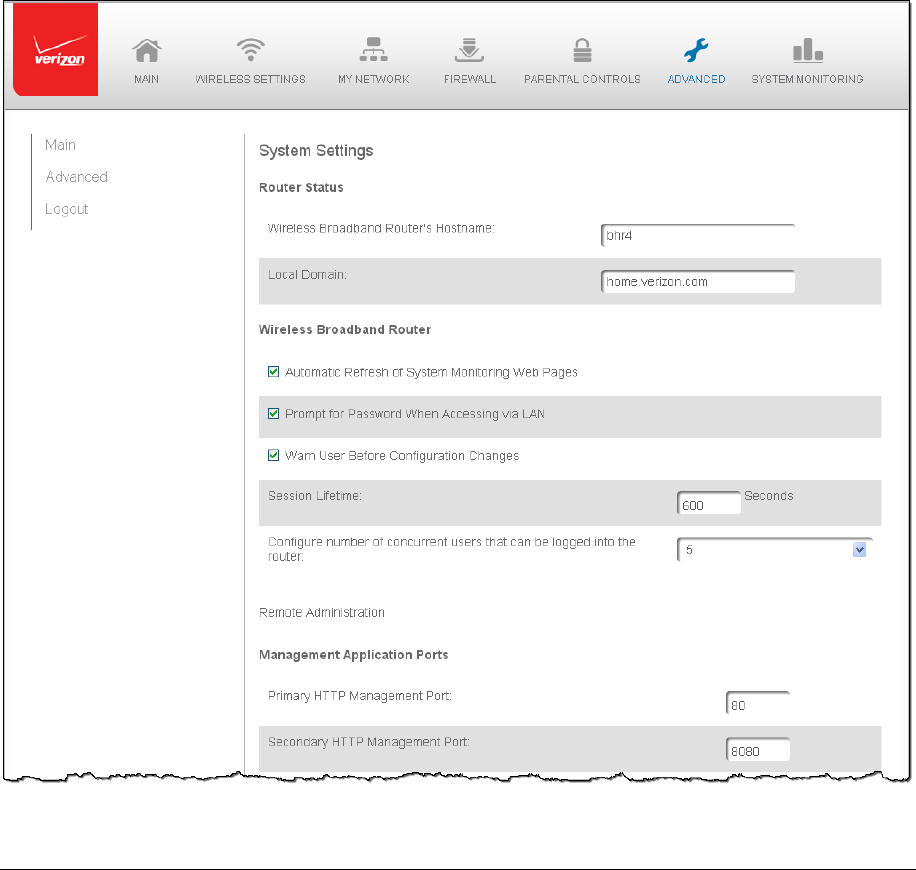Toggle Automatic Refresh of System Monitoring checkbox
Screen dimensions: 916x870
click(x=273, y=372)
